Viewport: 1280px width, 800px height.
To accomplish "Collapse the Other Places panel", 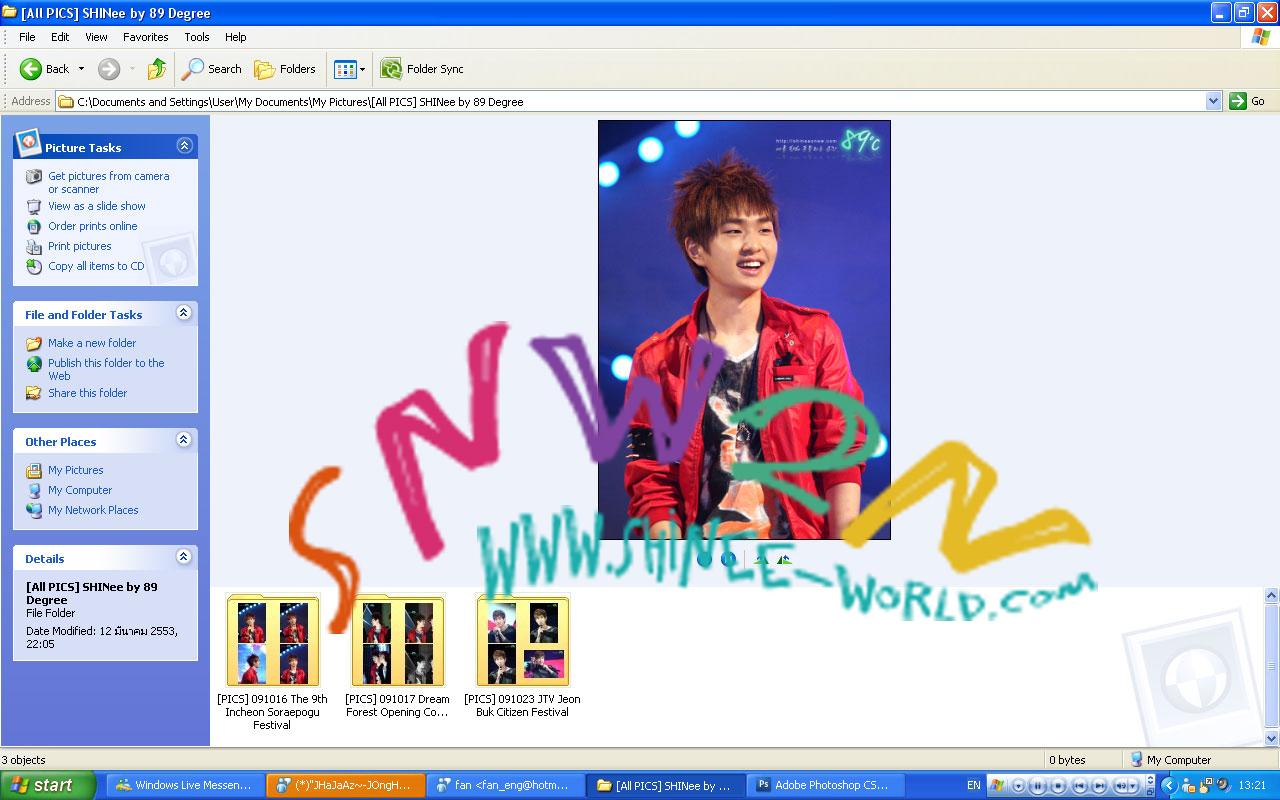I will point(184,440).
